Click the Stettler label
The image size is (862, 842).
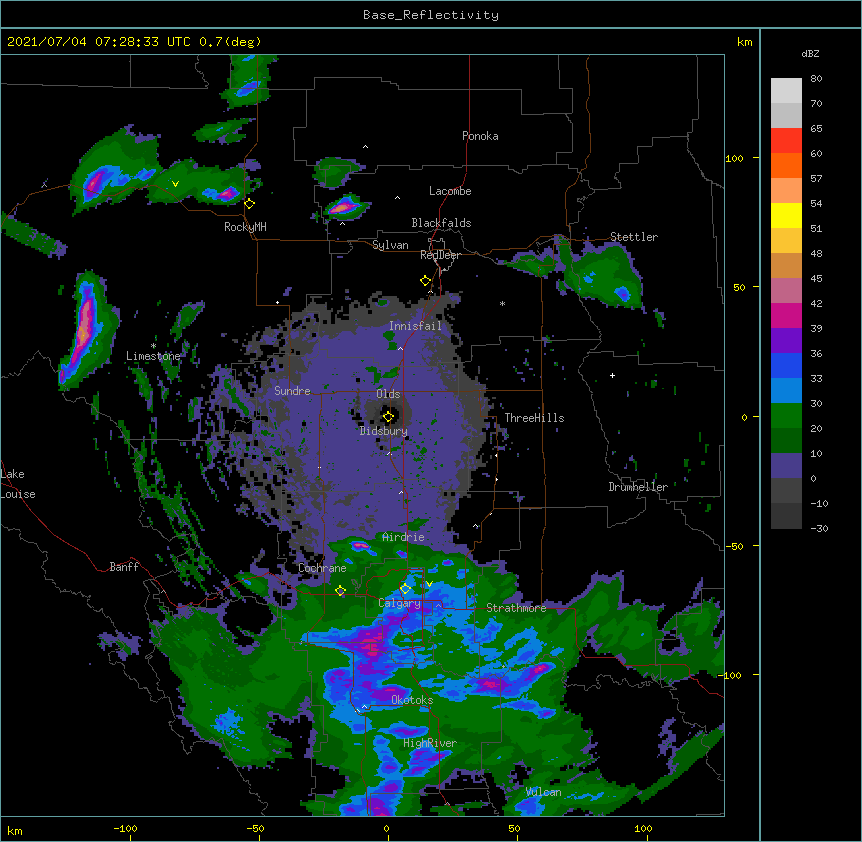[x=634, y=237]
